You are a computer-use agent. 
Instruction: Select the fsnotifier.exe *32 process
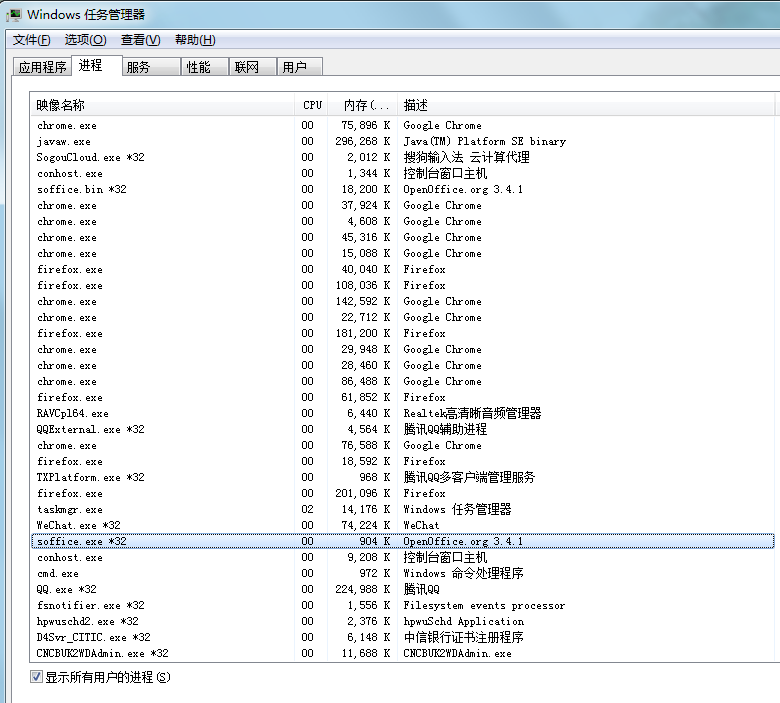click(403, 605)
